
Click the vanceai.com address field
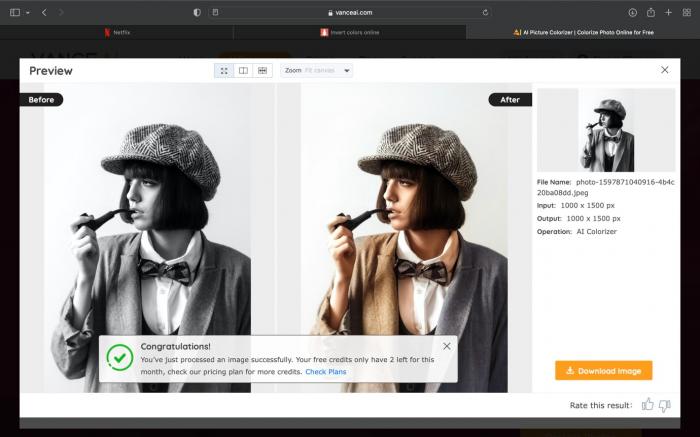tap(350, 12)
